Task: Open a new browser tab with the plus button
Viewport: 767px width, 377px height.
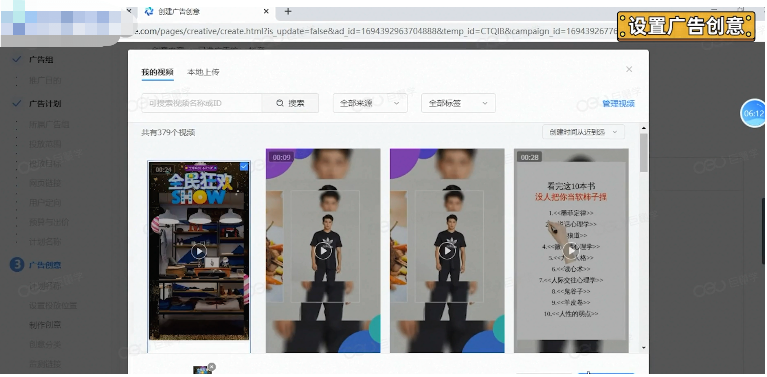Action: coord(288,11)
